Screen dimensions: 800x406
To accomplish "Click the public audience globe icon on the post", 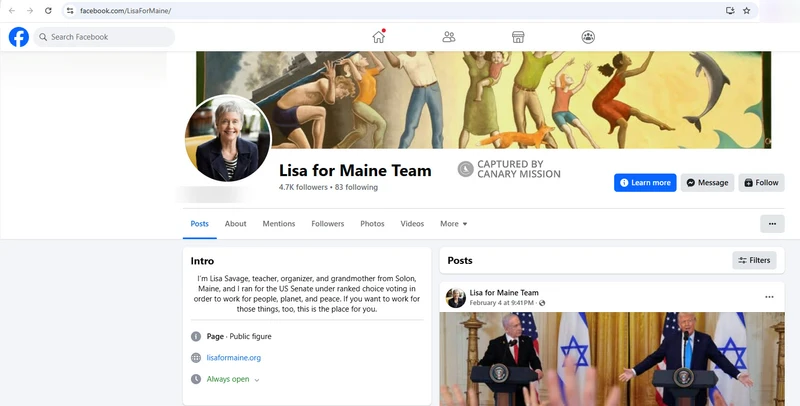I will pos(542,303).
